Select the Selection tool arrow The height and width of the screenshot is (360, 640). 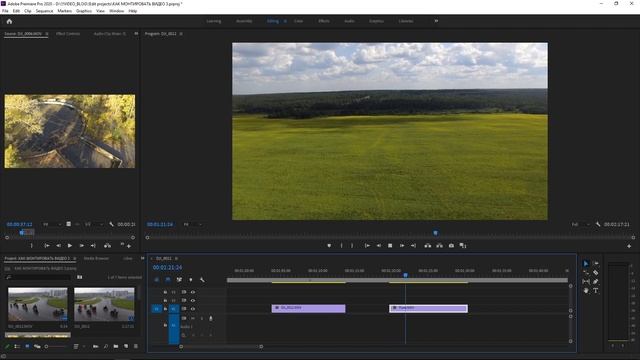coord(586,264)
